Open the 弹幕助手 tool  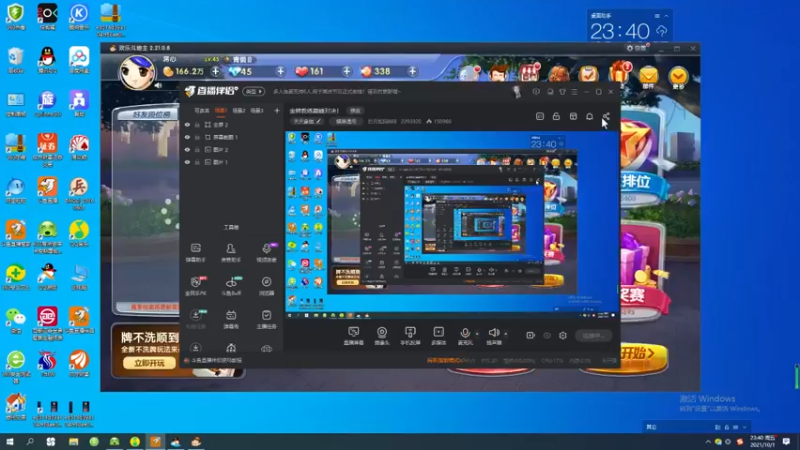click(x=195, y=253)
